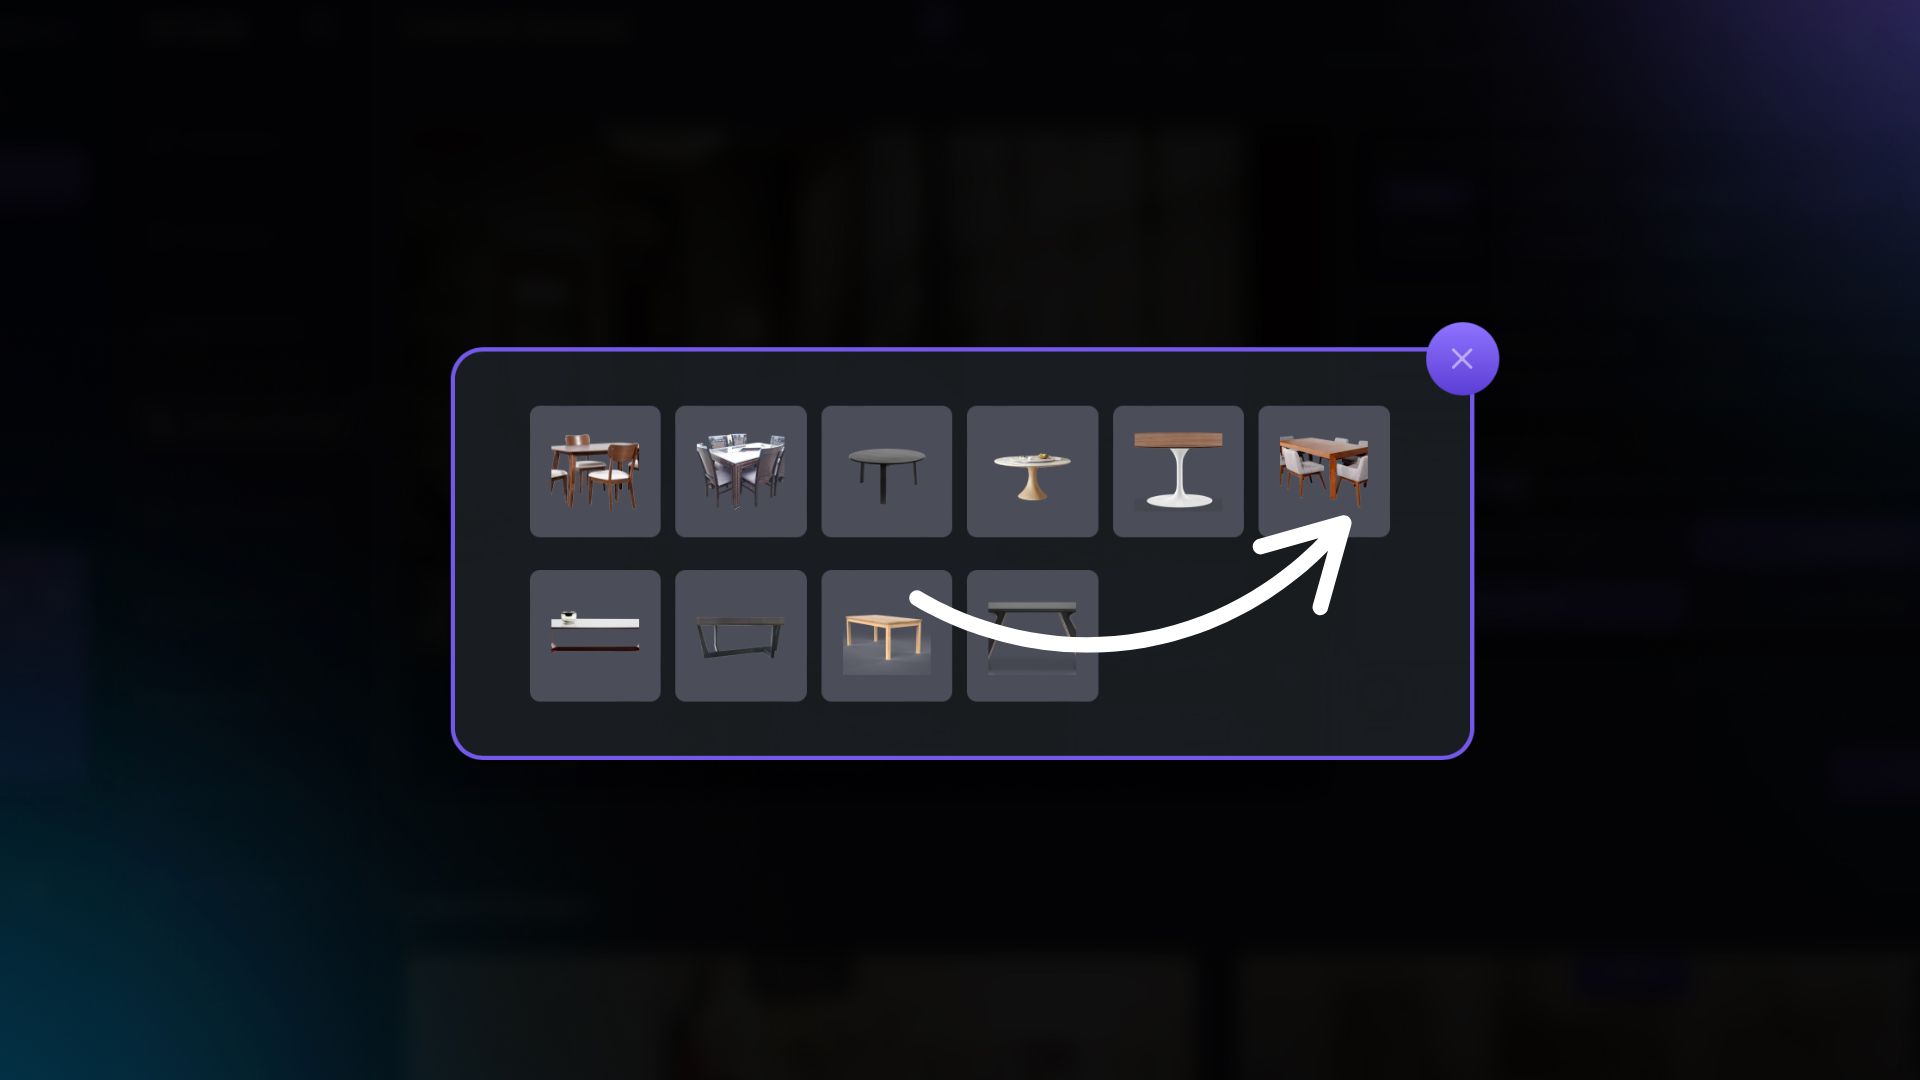Close the table picker with purple X

[x=1462, y=359]
